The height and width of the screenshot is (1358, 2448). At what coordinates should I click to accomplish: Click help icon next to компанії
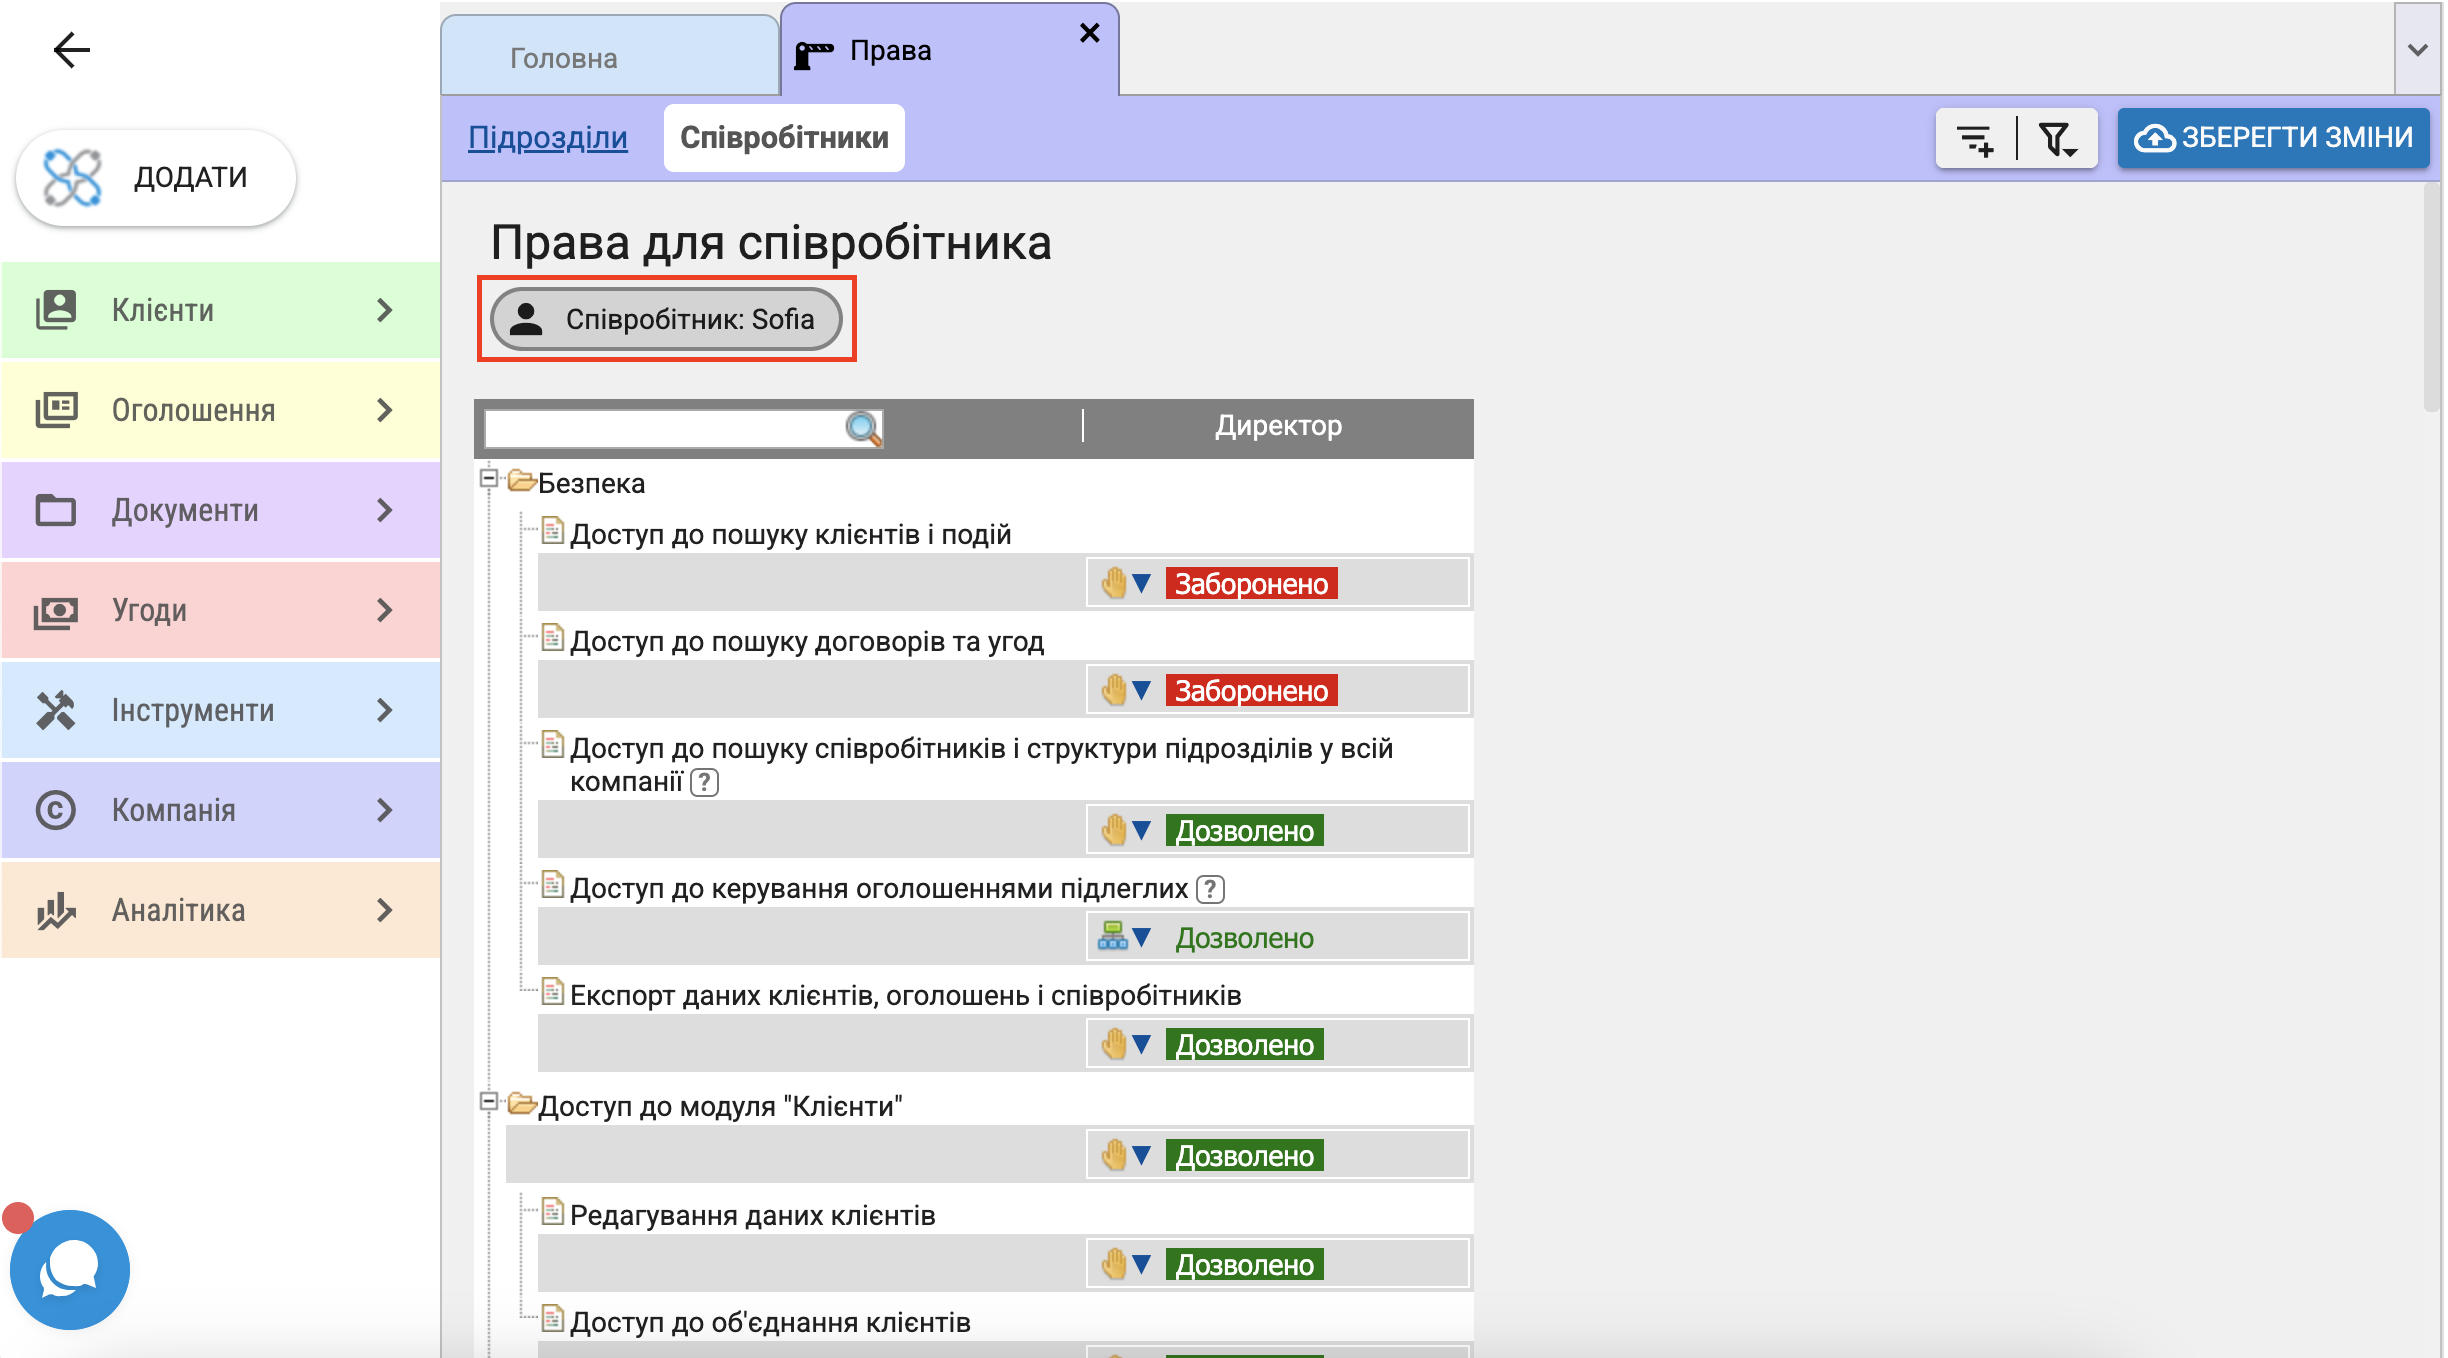[x=705, y=782]
